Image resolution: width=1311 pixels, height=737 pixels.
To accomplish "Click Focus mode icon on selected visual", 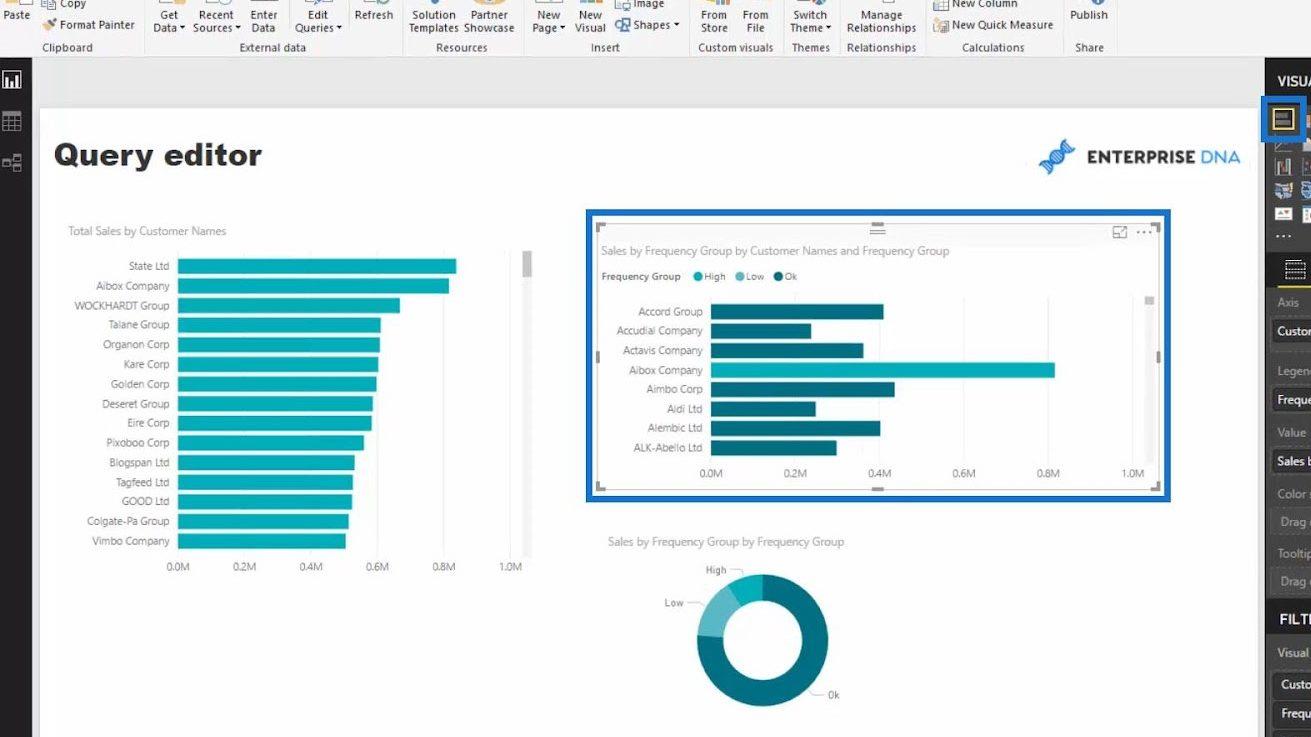I will (x=1119, y=232).
